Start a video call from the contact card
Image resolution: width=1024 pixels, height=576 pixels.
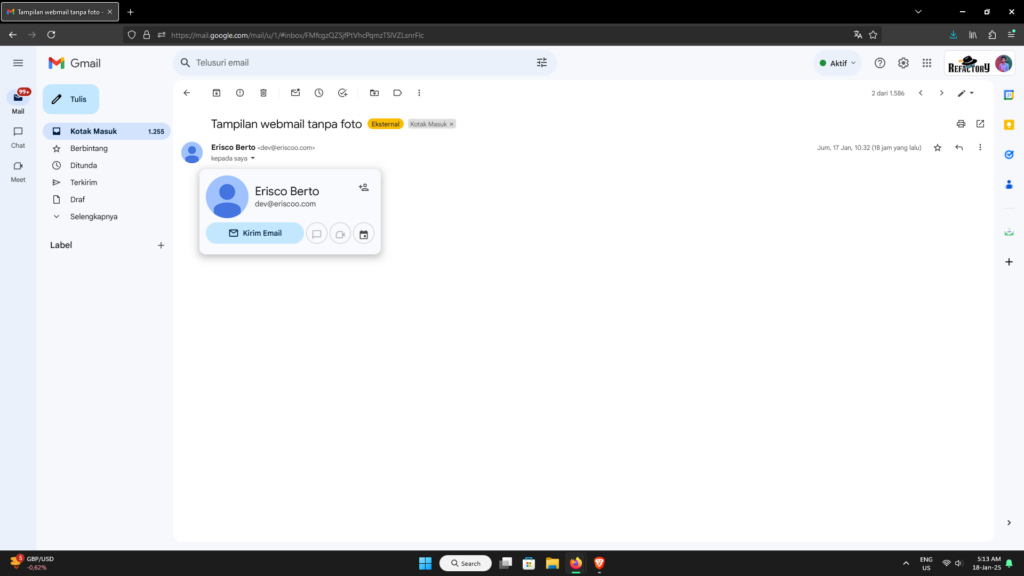(x=340, y=234)
